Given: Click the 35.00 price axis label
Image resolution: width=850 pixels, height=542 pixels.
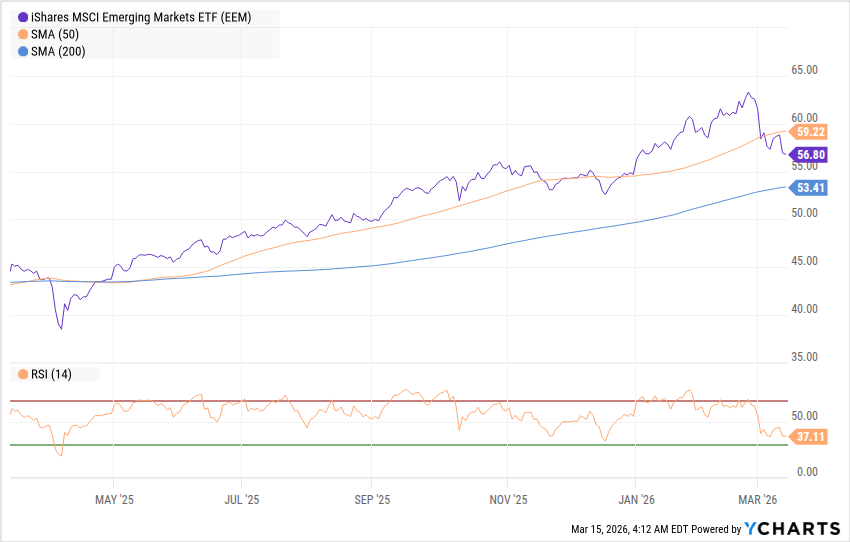Looking at the screenshot, I should pyautogui.click(x=804, y=357).
